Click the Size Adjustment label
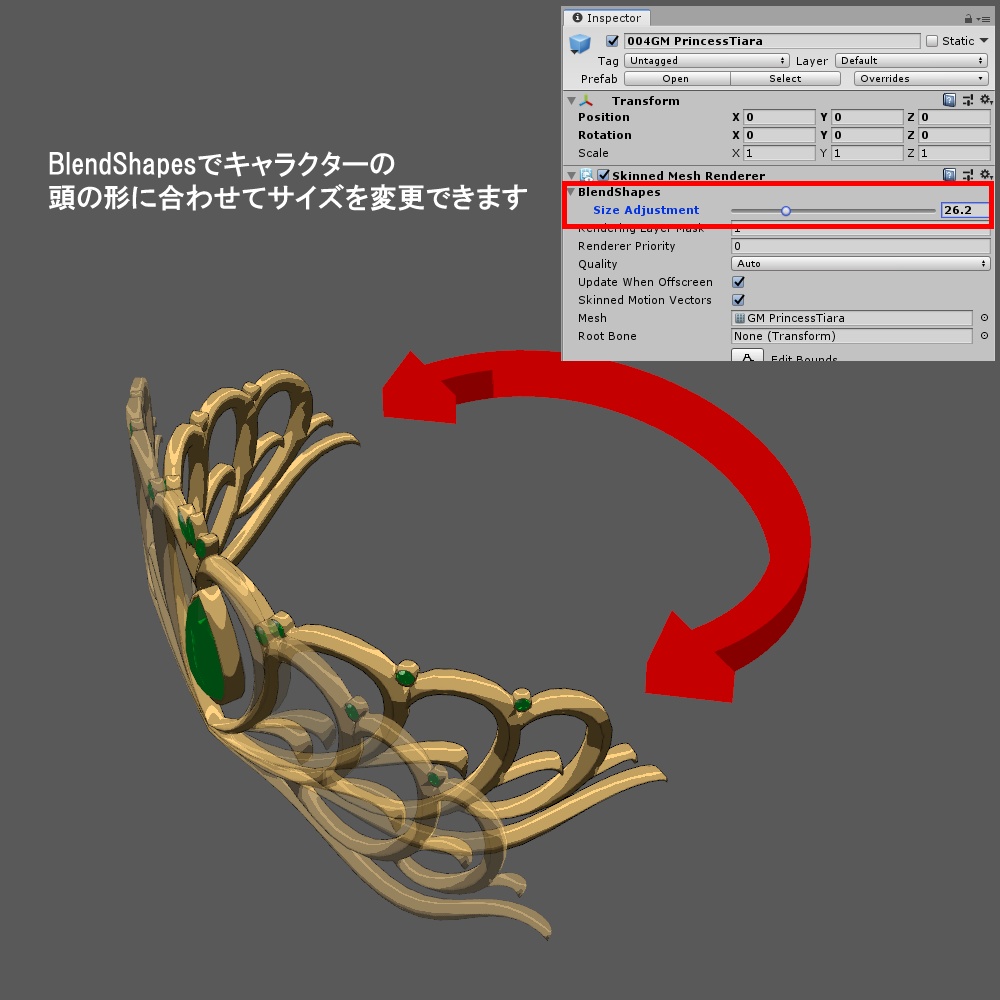The height and width of the screenshot is (1000, 1000). [646, 210]
